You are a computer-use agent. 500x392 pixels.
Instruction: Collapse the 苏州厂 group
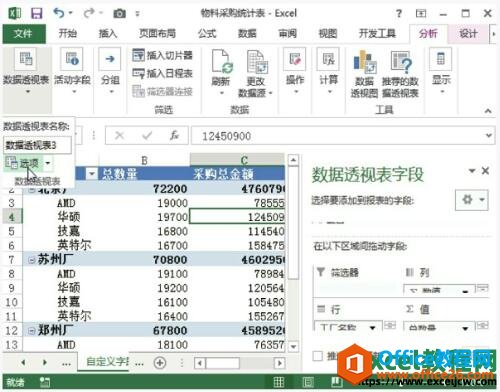31,260
